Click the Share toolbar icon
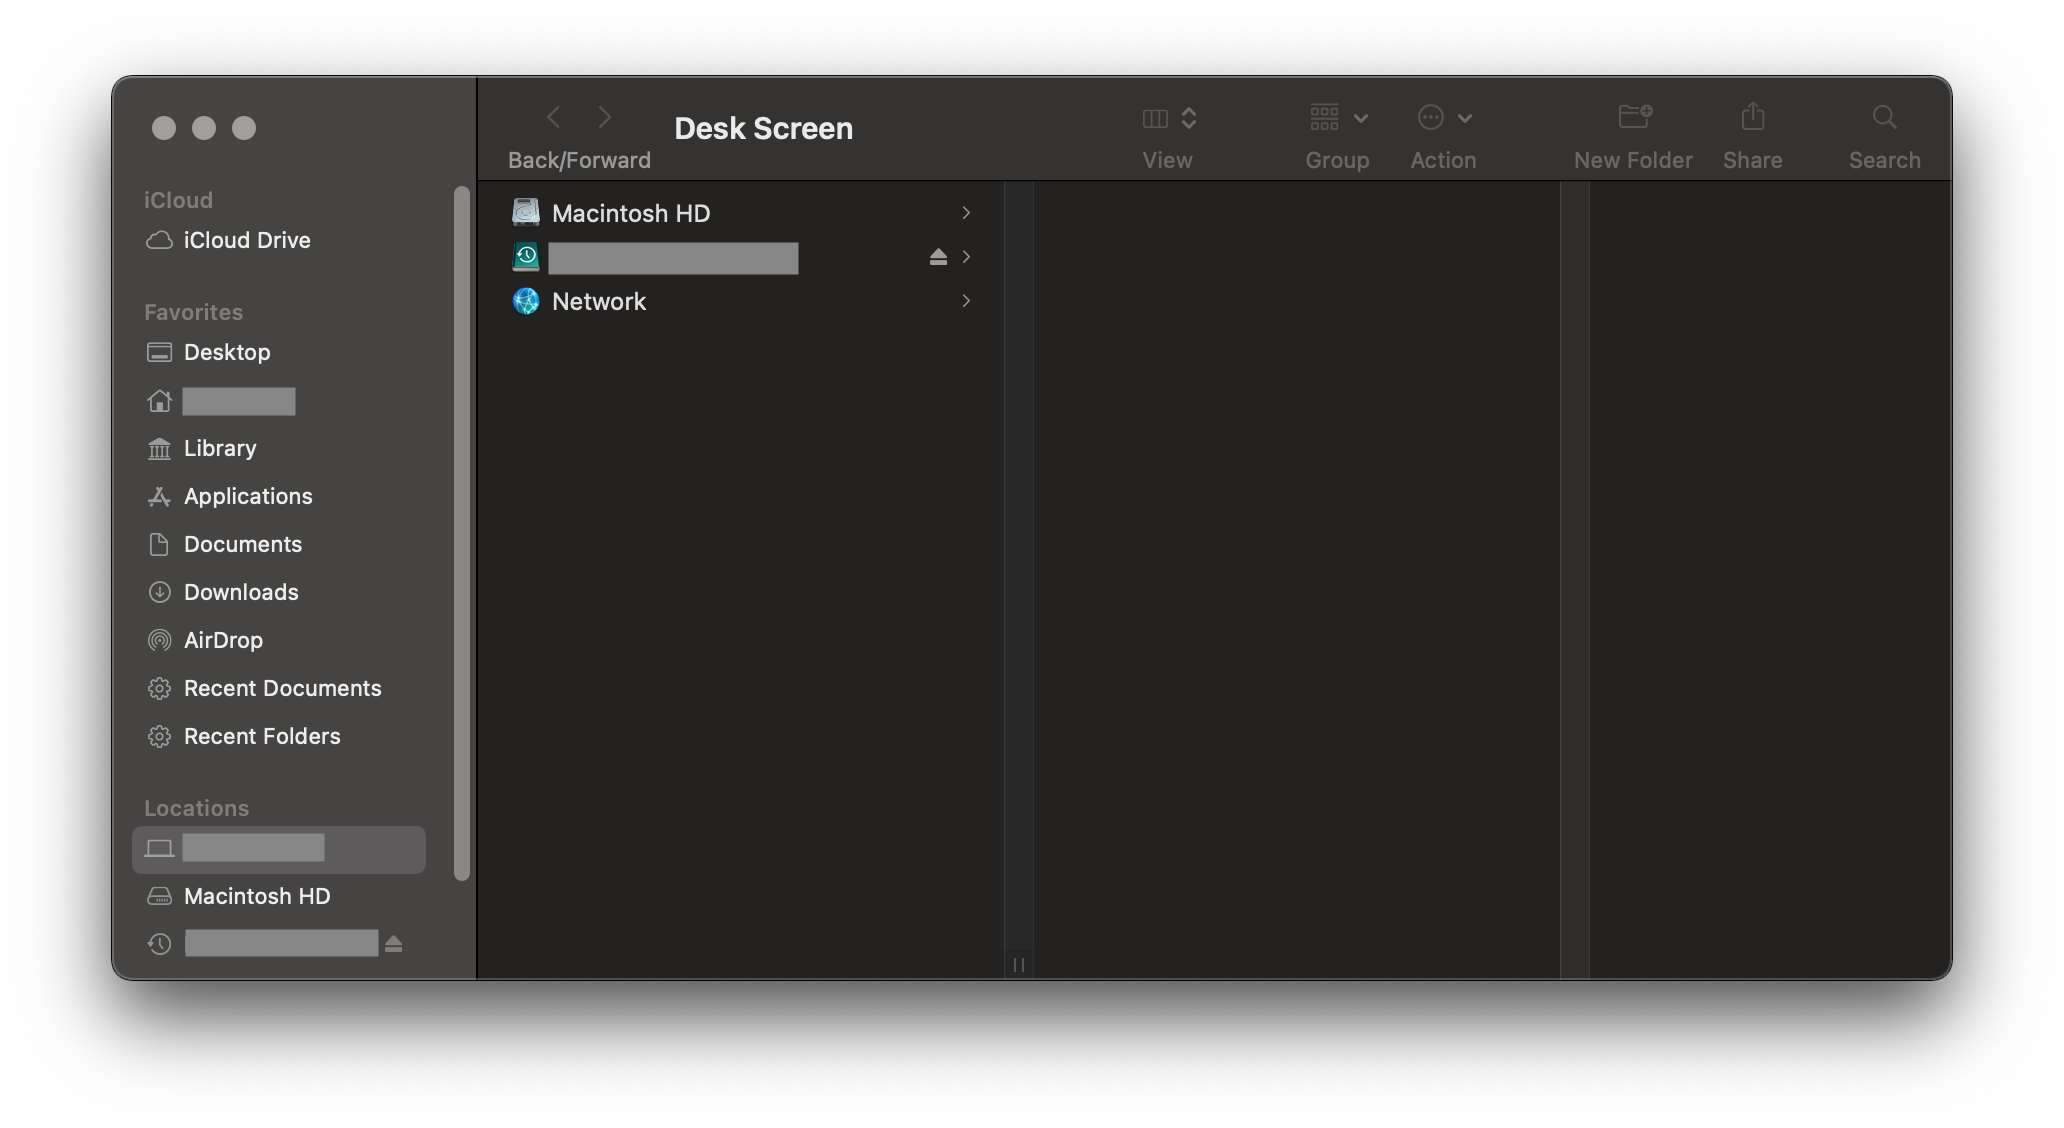2064x1128 pixels. coord(1752,118)
